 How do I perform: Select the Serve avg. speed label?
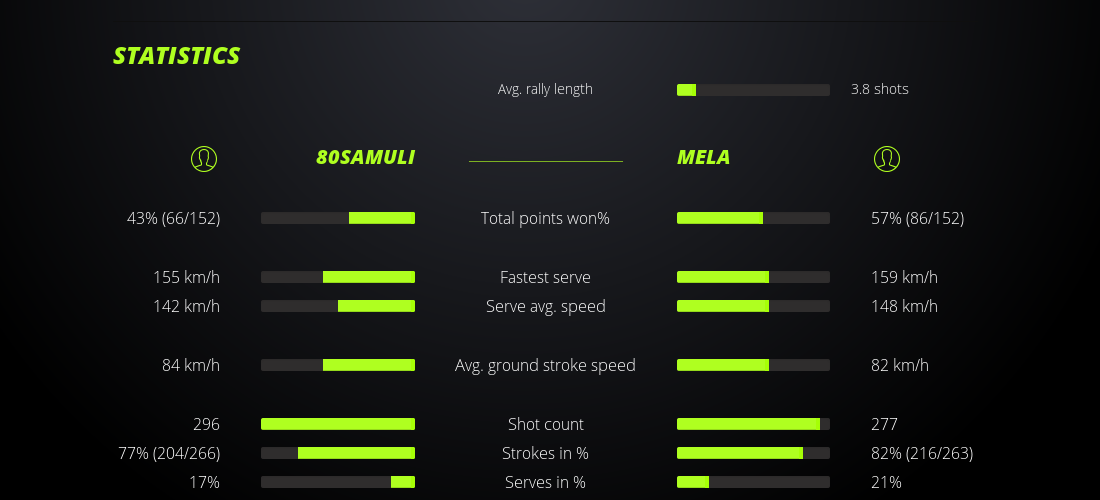545,306
